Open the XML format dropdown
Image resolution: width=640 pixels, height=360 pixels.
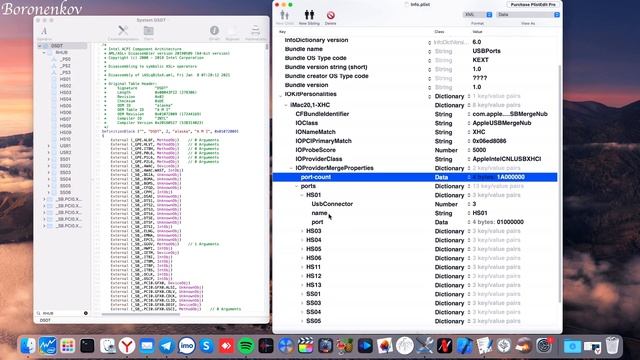pos(478,14)
